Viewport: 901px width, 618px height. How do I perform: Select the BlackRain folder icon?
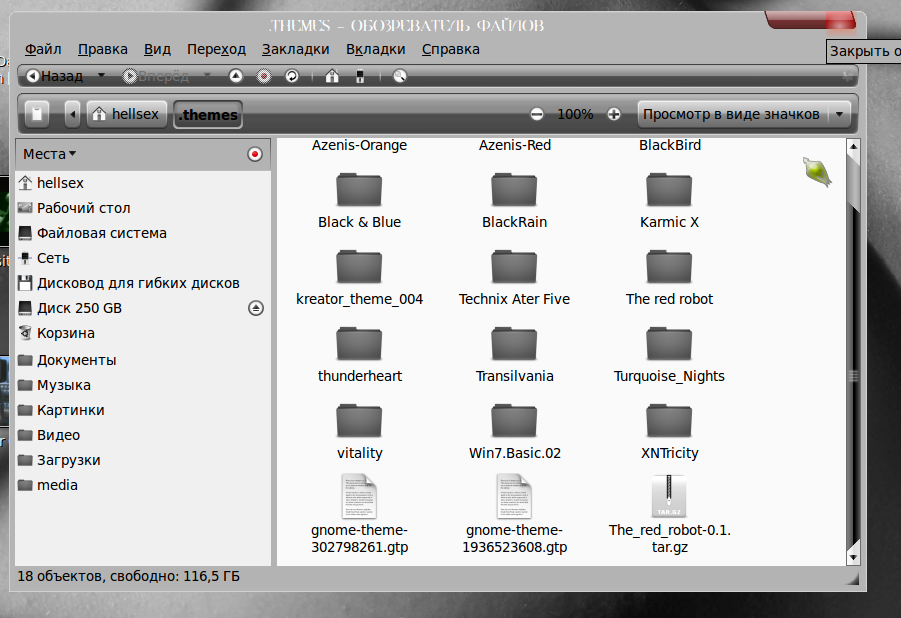pos(514,190)
